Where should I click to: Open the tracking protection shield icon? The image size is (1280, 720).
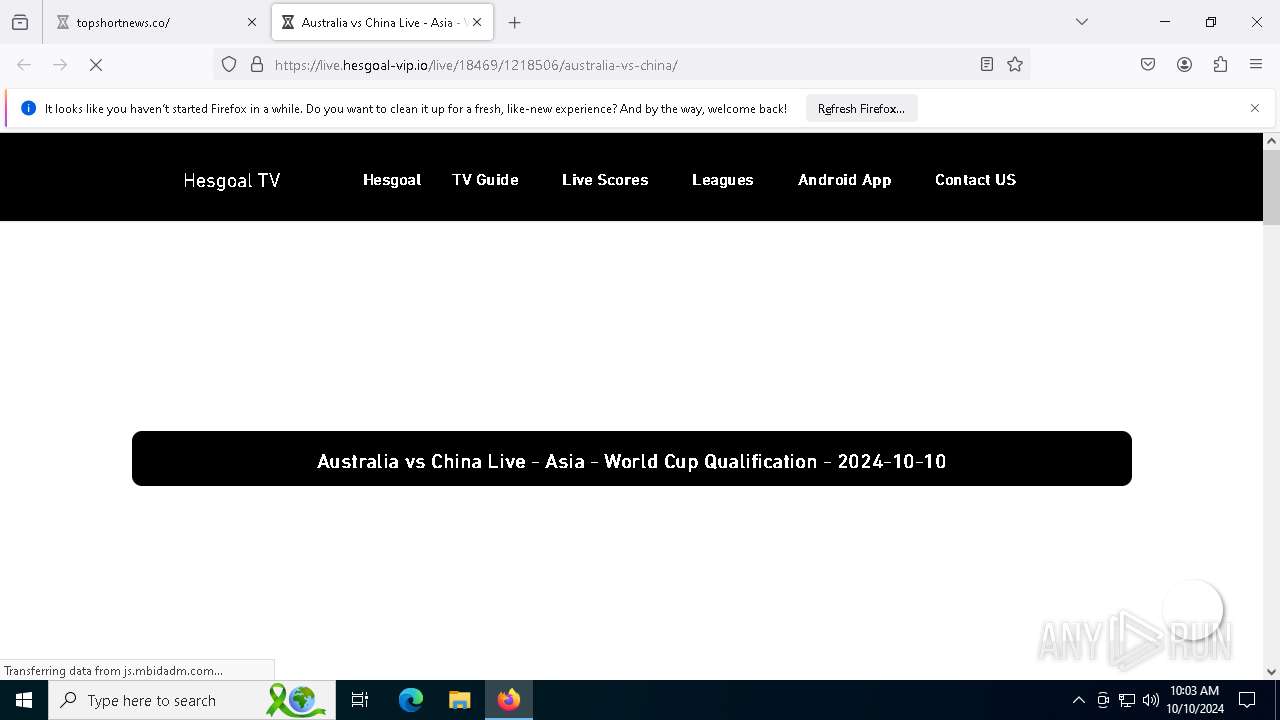229,65
